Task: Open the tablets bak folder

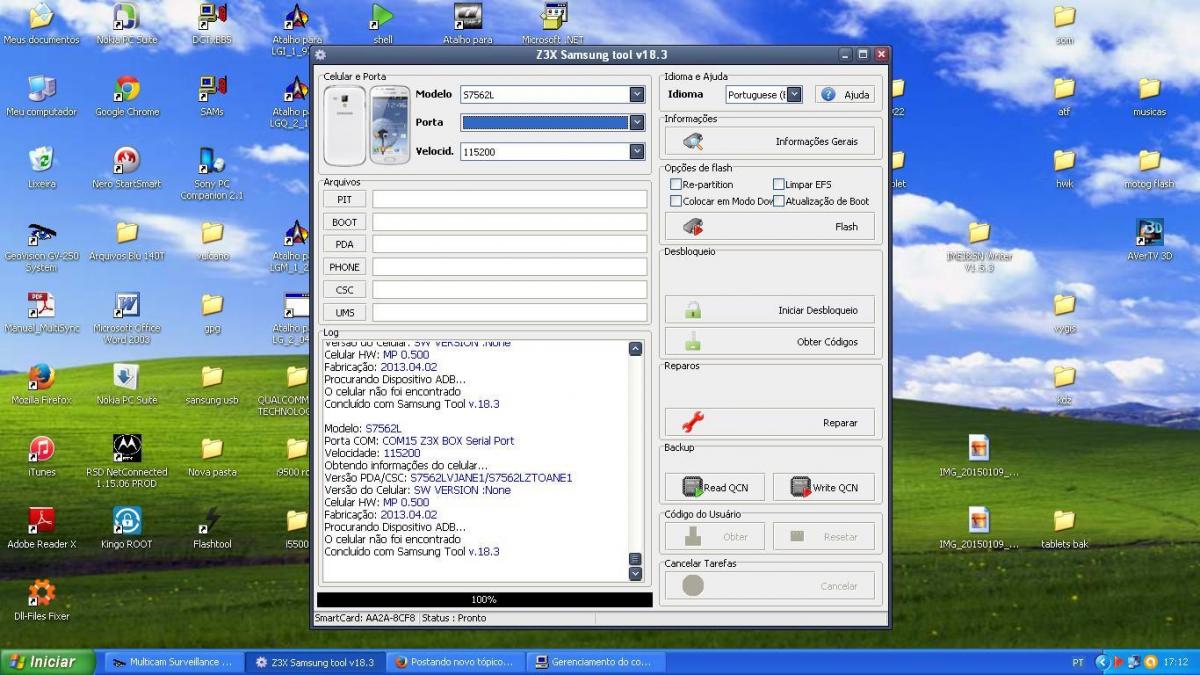Action: coord(1064,528)
